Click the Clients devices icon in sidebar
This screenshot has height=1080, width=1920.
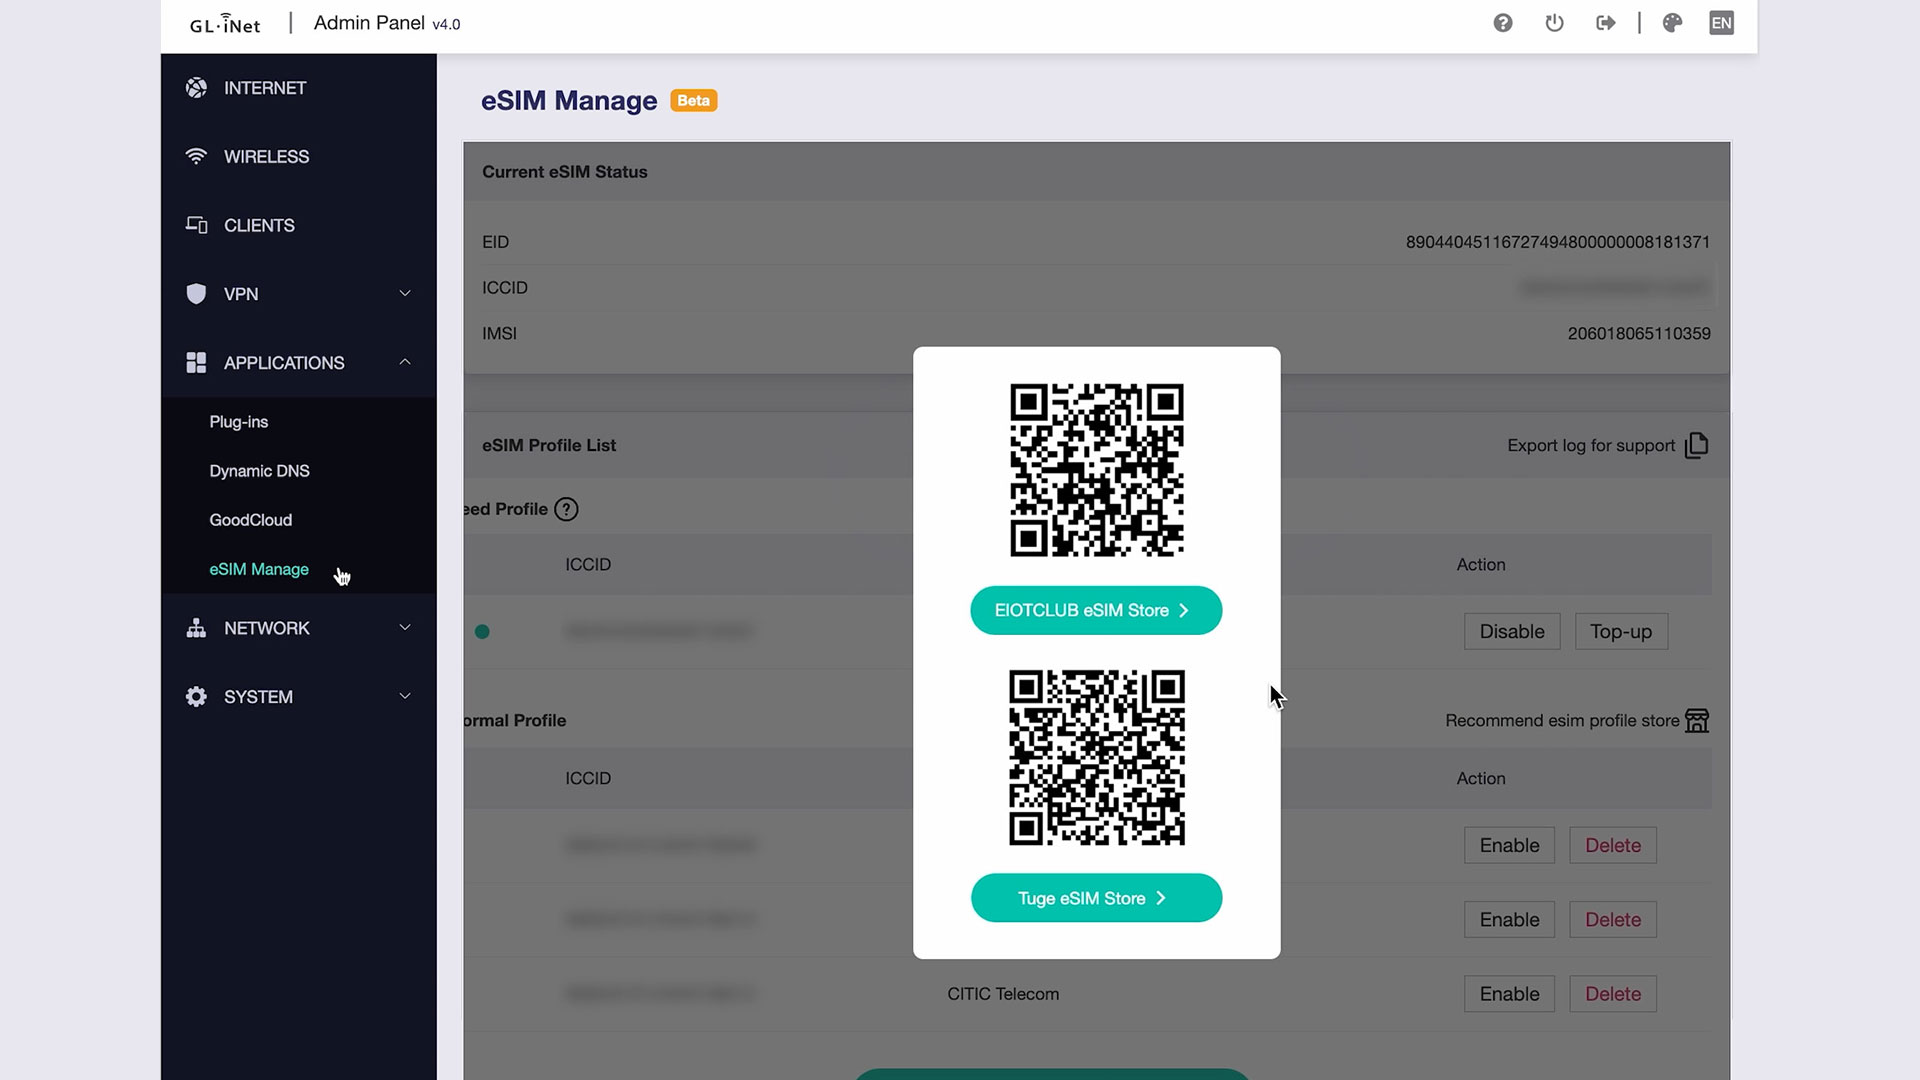[x=196, y=225]
